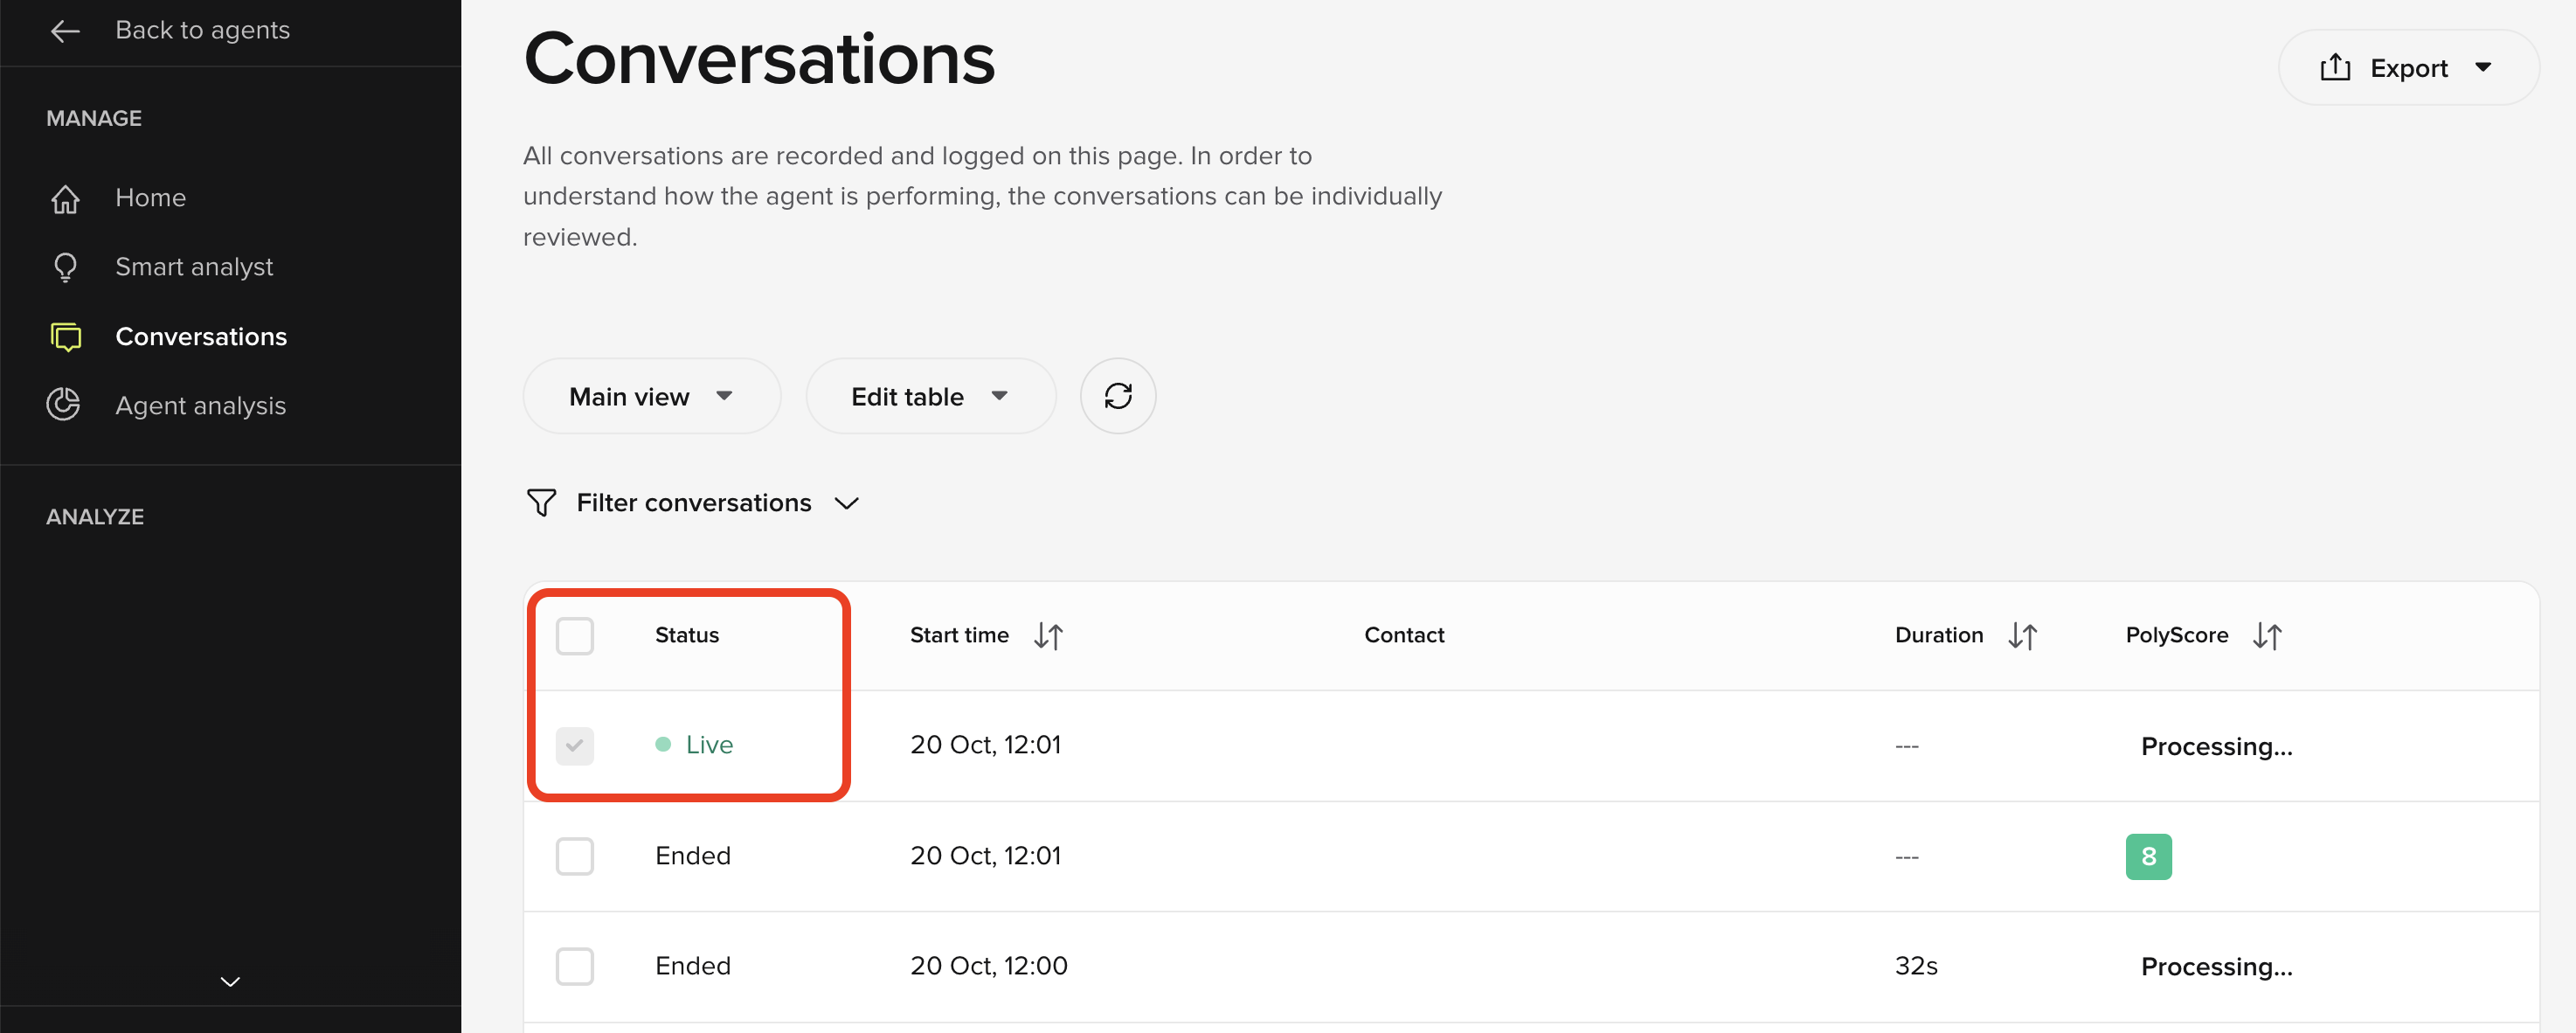
Task: Click the Agent analysis pie chart icon
Action: coord(64,405)
